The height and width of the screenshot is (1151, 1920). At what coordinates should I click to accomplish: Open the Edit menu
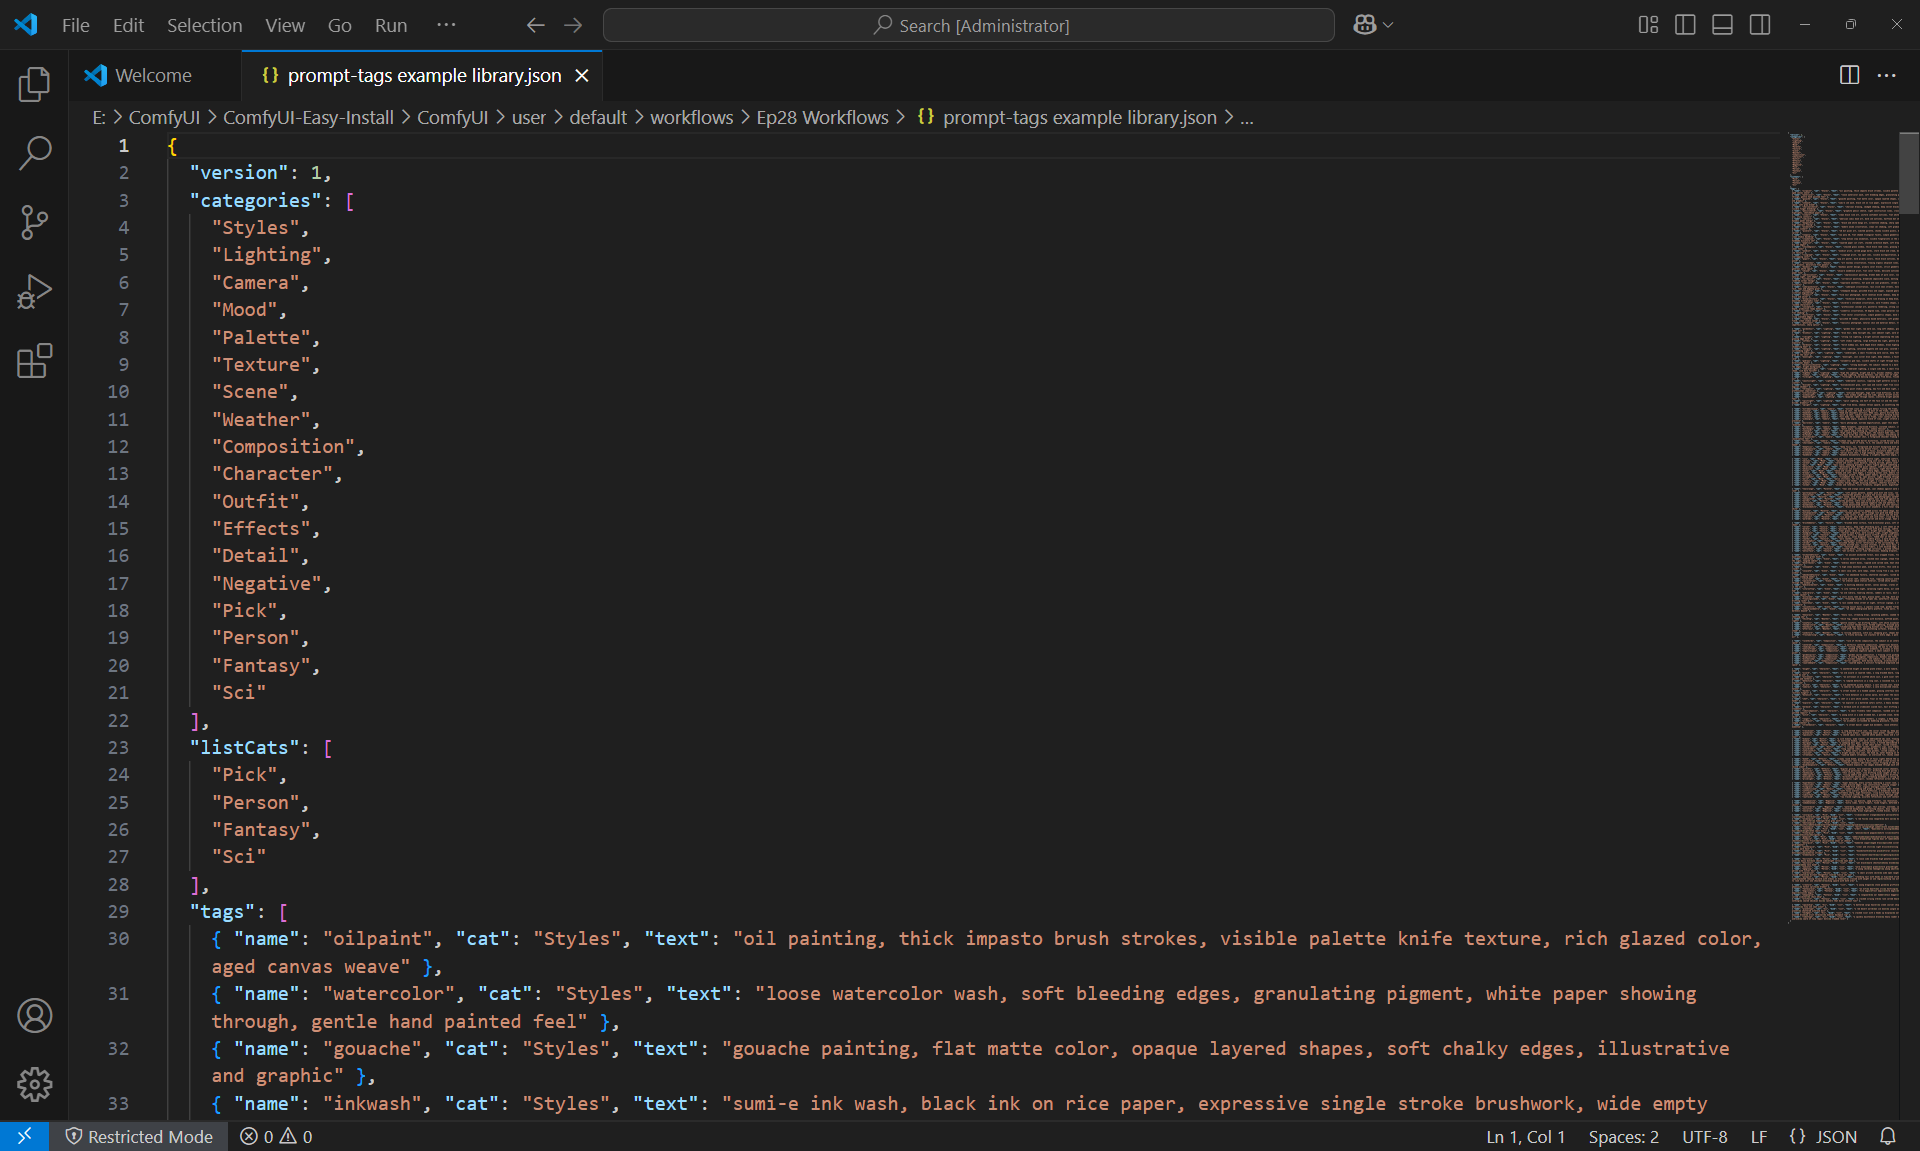(x=128, y=25)
